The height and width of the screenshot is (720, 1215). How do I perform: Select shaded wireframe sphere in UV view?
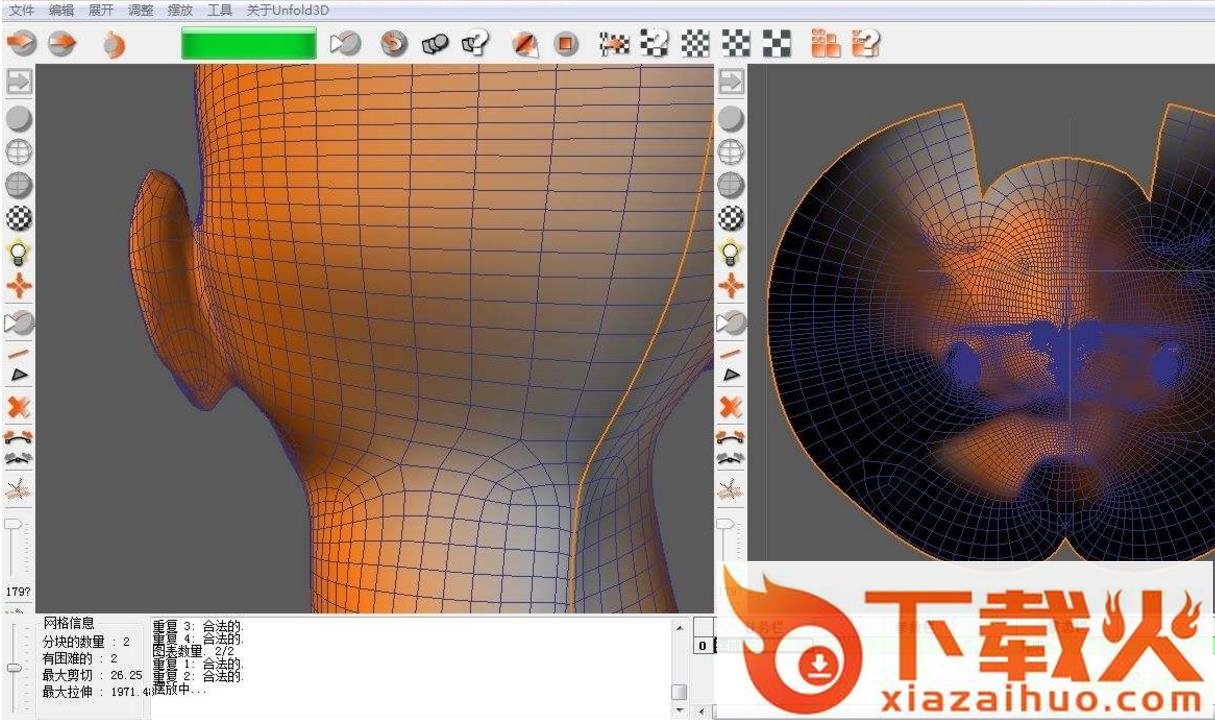pyautogui.click(x=732, y=185)
